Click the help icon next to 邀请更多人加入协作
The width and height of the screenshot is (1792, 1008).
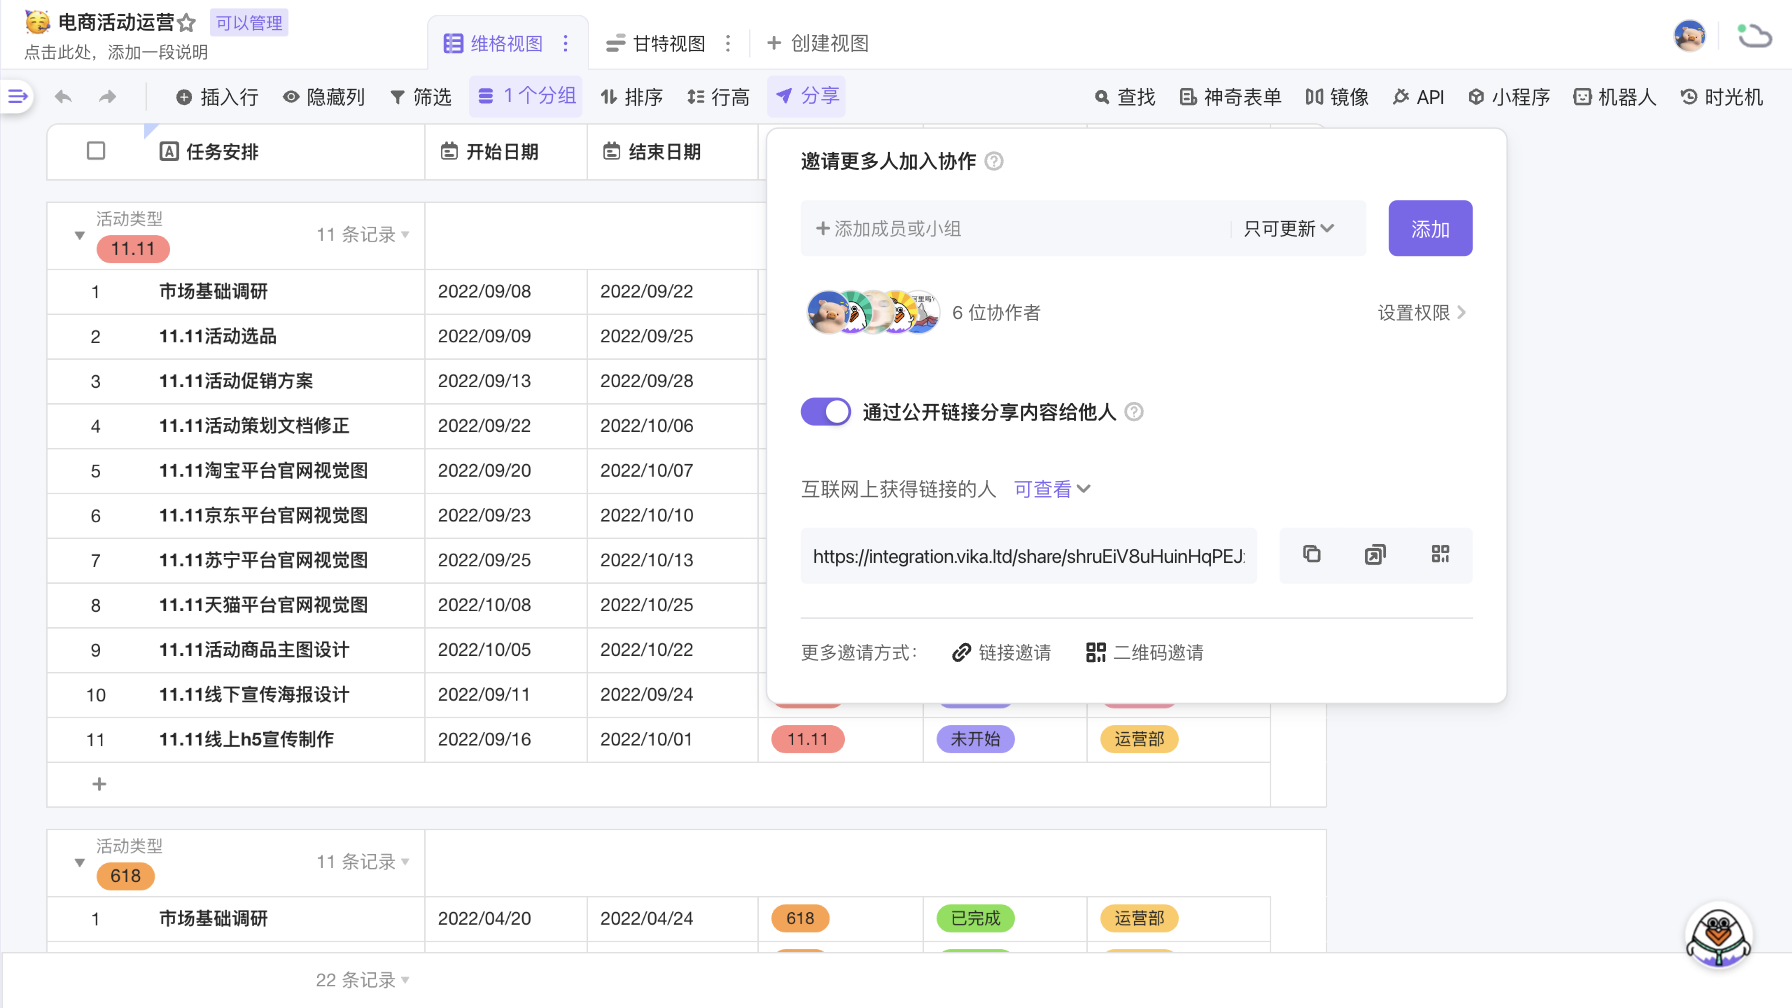[x=994, y=161]
